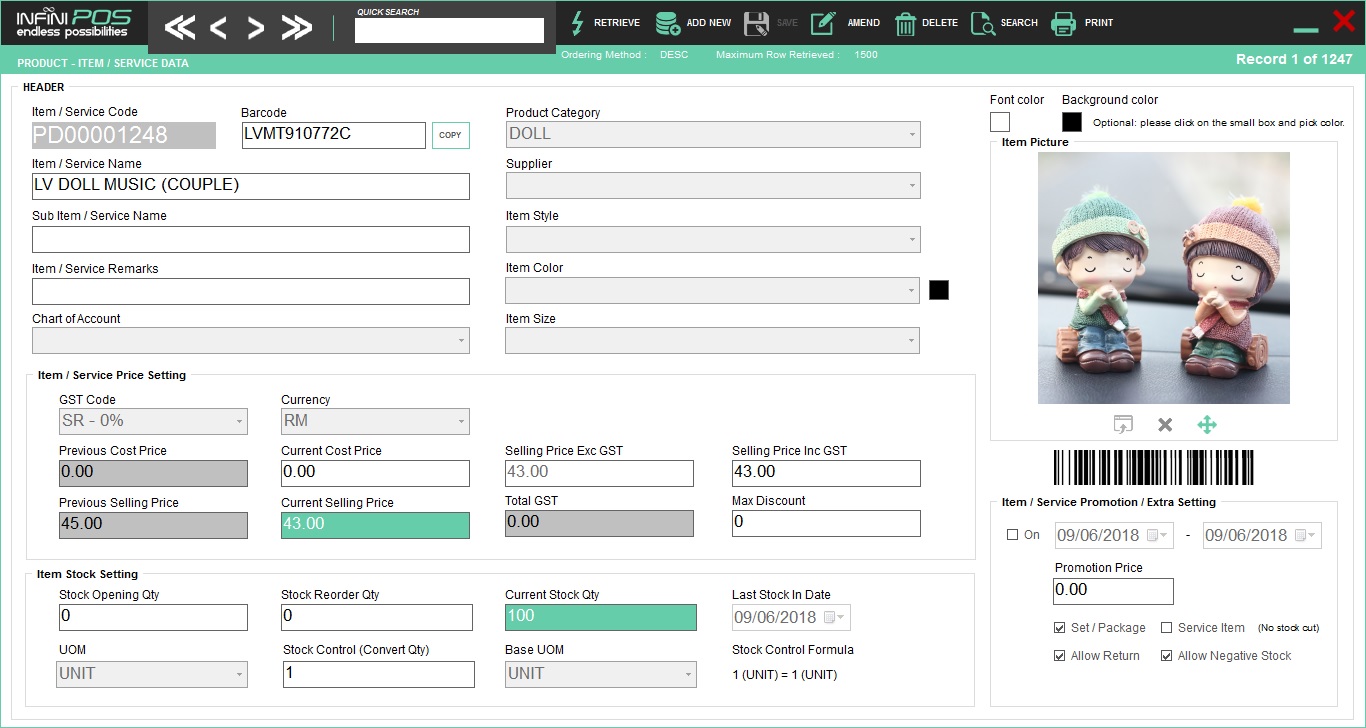
Task: Go to next record arrow
Action: pos(255,28)
